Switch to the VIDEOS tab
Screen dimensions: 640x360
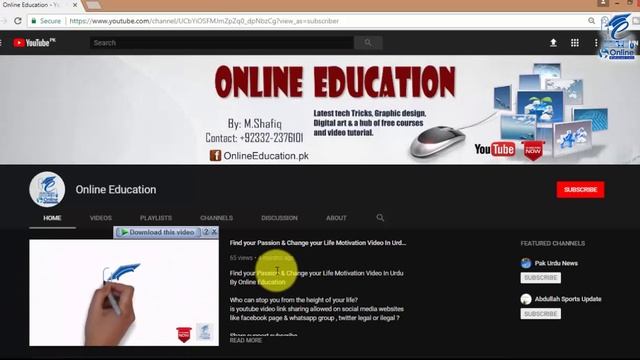coord(101,218)
